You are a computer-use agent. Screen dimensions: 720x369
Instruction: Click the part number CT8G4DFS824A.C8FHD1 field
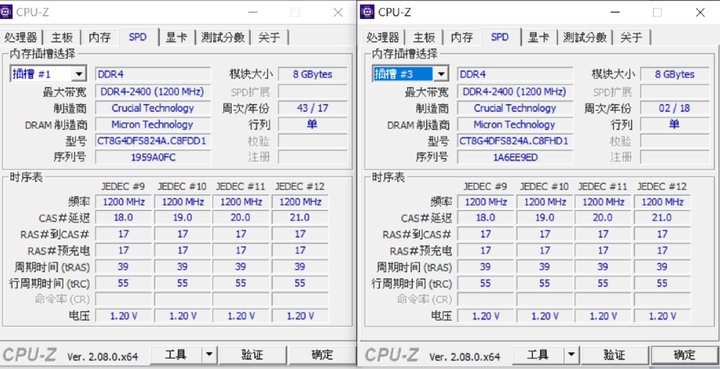(x=515, y=140)
